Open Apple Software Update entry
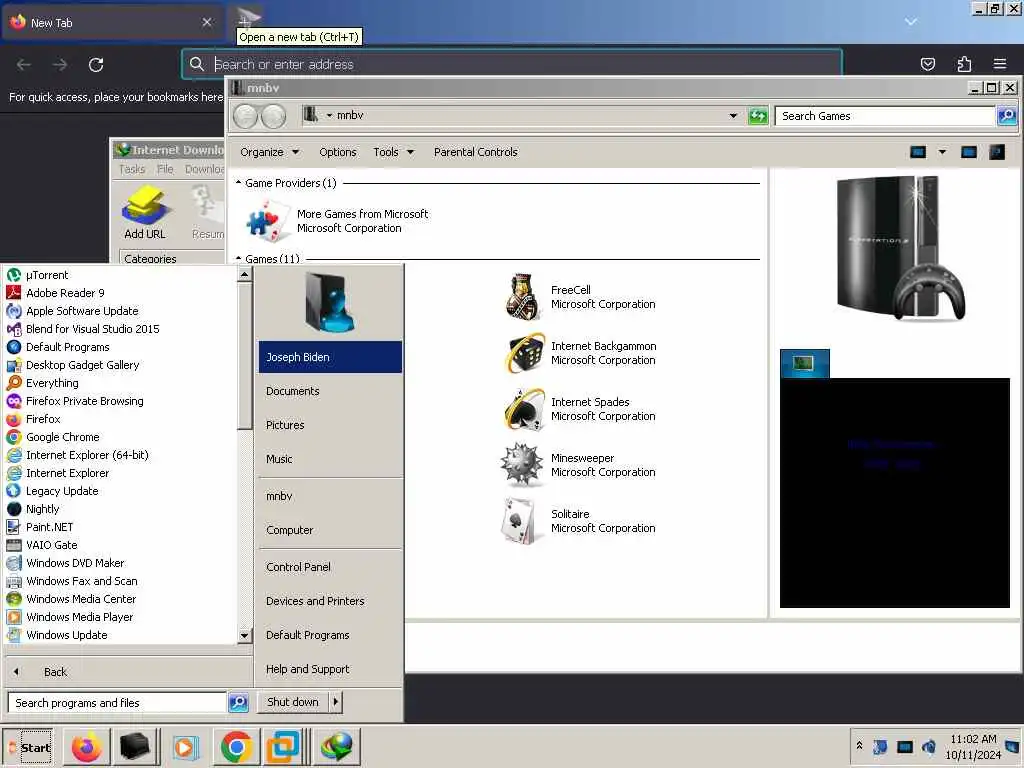The width and height of the screenshot is (1024, 768). (72, 311)
